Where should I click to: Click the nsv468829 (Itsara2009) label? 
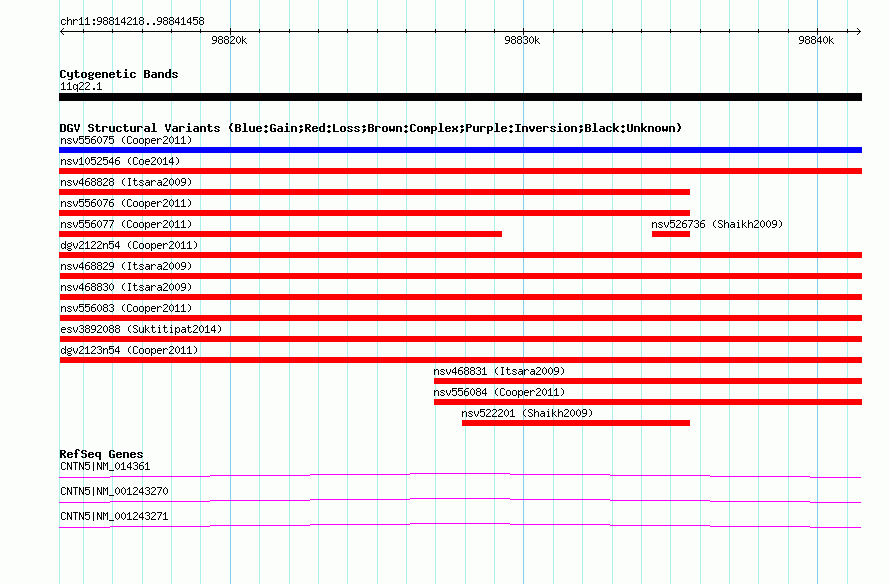click(126, 266)
